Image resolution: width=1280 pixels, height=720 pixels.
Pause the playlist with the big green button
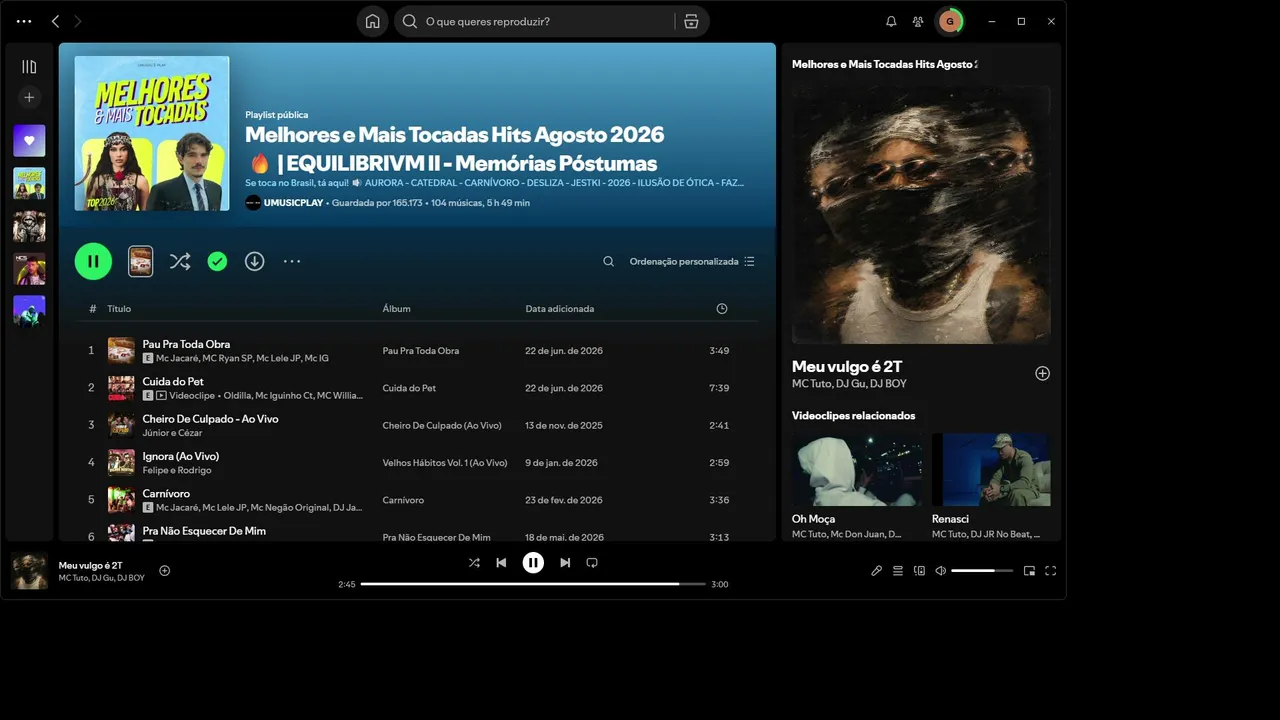click(93, 261)
